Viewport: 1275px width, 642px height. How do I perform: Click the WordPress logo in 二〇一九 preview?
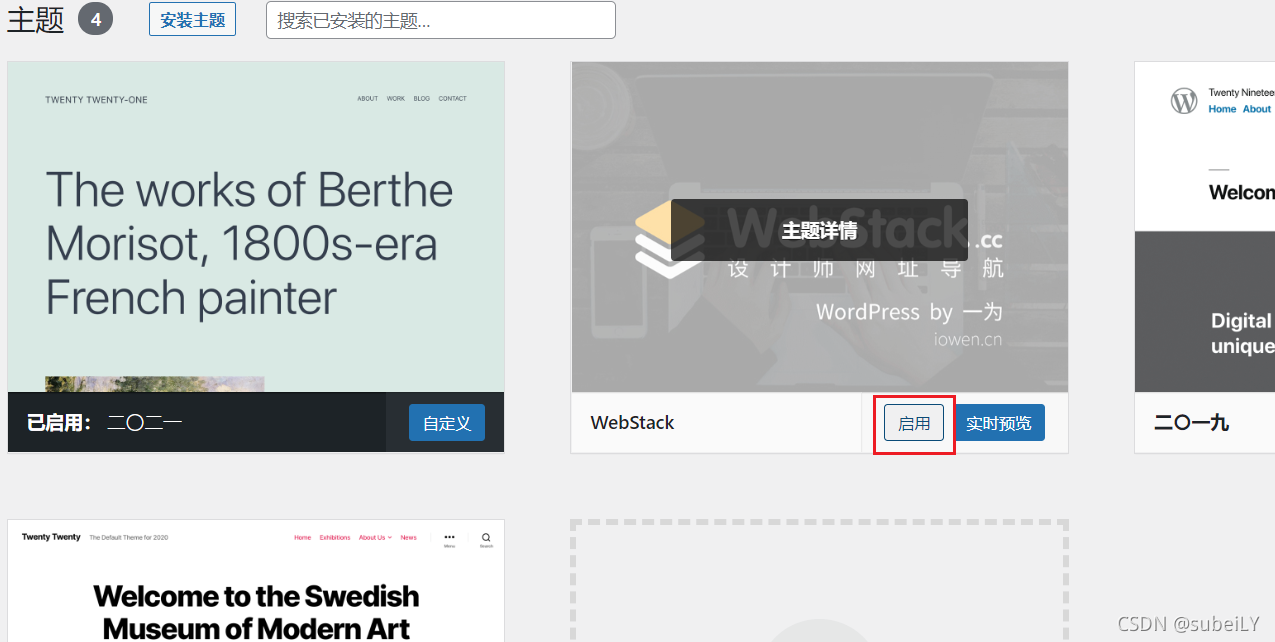(1184, 101)
